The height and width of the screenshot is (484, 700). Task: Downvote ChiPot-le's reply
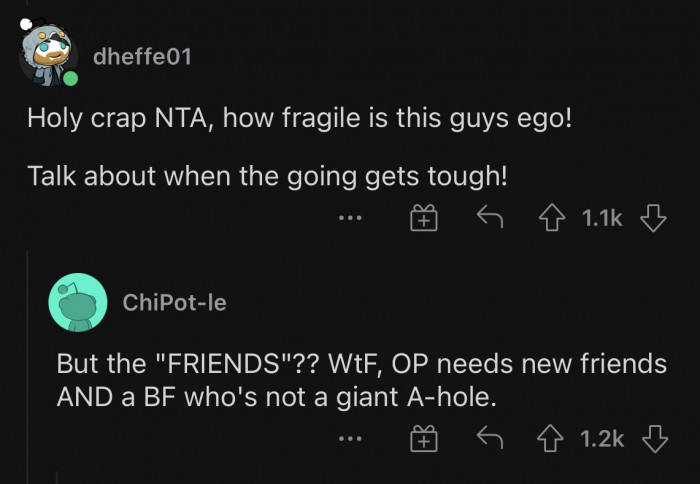click(653, 439)
